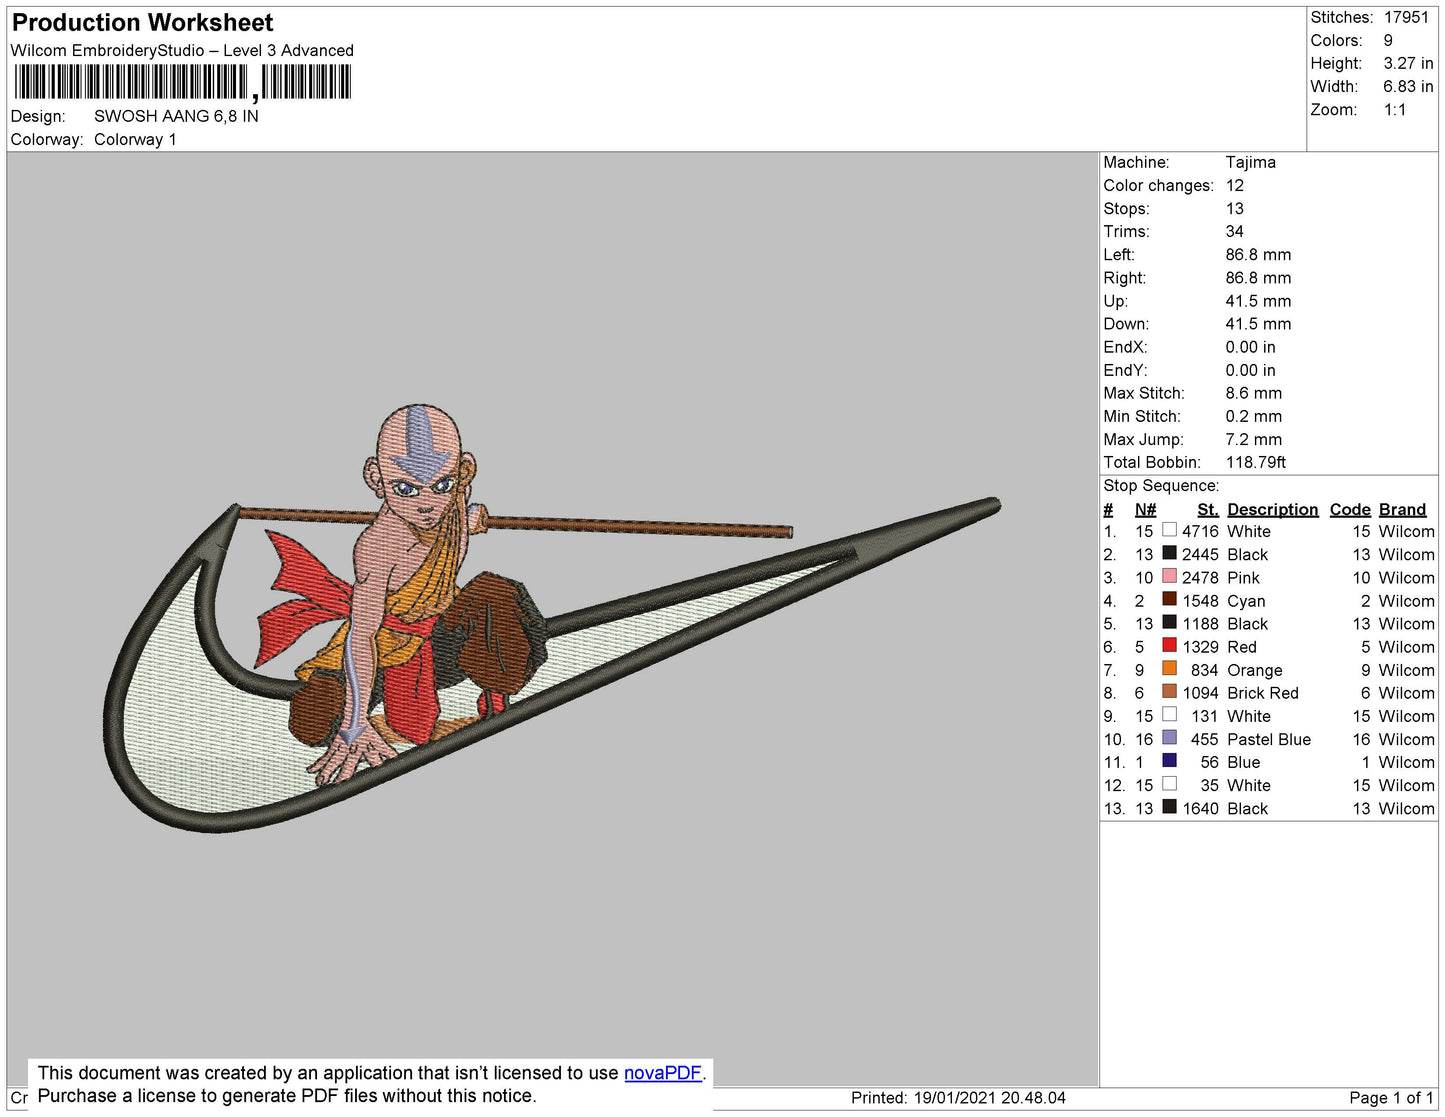Image resolution: width=1445 pixels, height=1117 pixels.
Task: Click the White 4716 swatch box
Action: (x=1169, y=530)
